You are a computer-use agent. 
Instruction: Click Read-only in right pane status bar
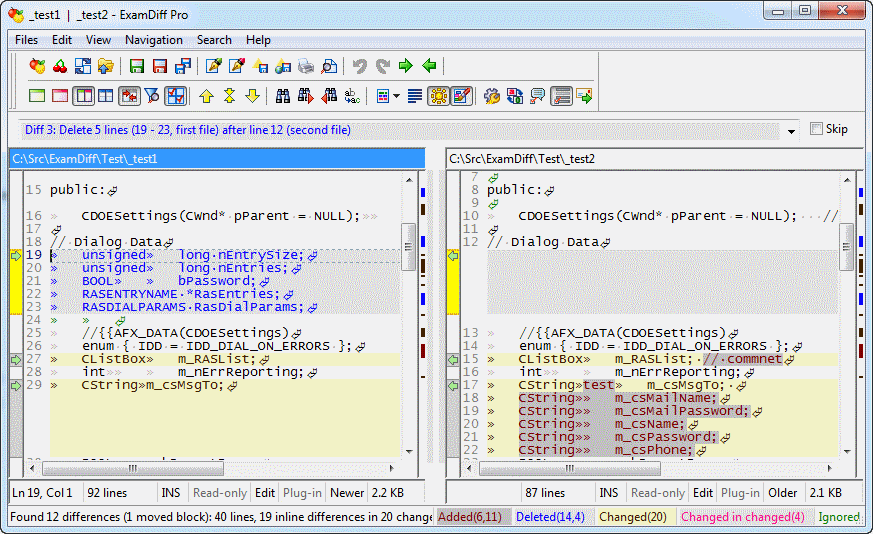[x=658, y=493]
